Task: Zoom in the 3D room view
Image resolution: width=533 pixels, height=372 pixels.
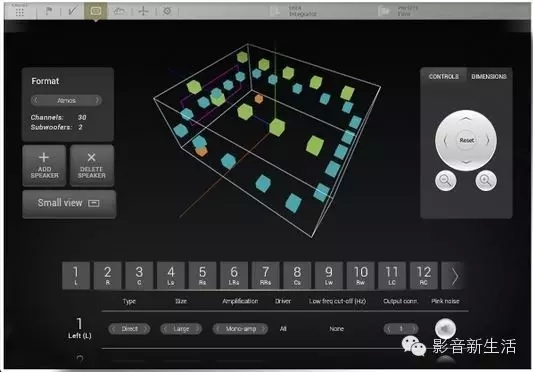Action: (486, 180)
